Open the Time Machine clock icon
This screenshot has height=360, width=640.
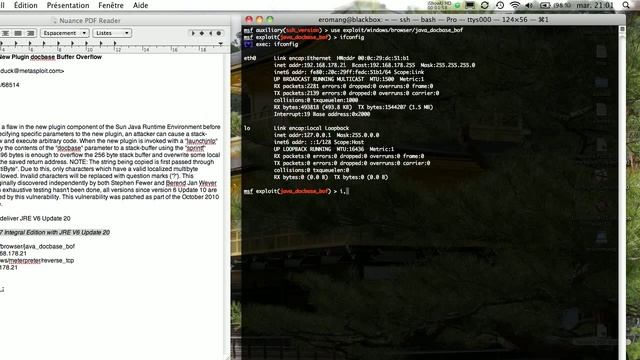tap(500, 5)
